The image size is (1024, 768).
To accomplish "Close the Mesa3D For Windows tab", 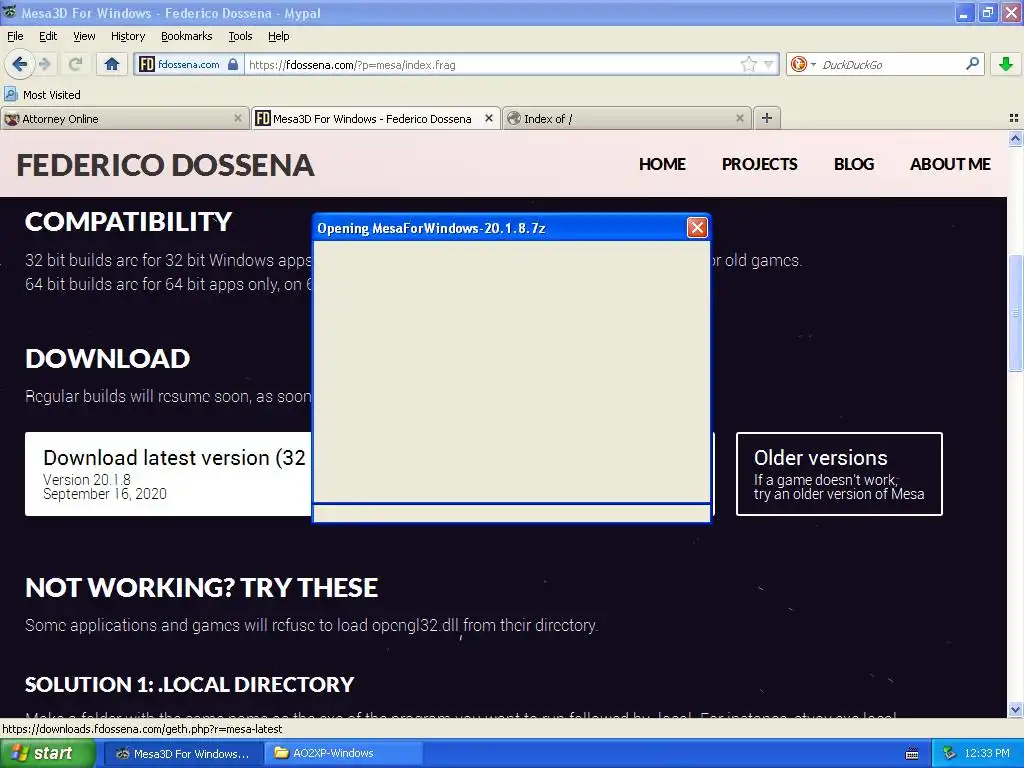I will coord(488,118).
